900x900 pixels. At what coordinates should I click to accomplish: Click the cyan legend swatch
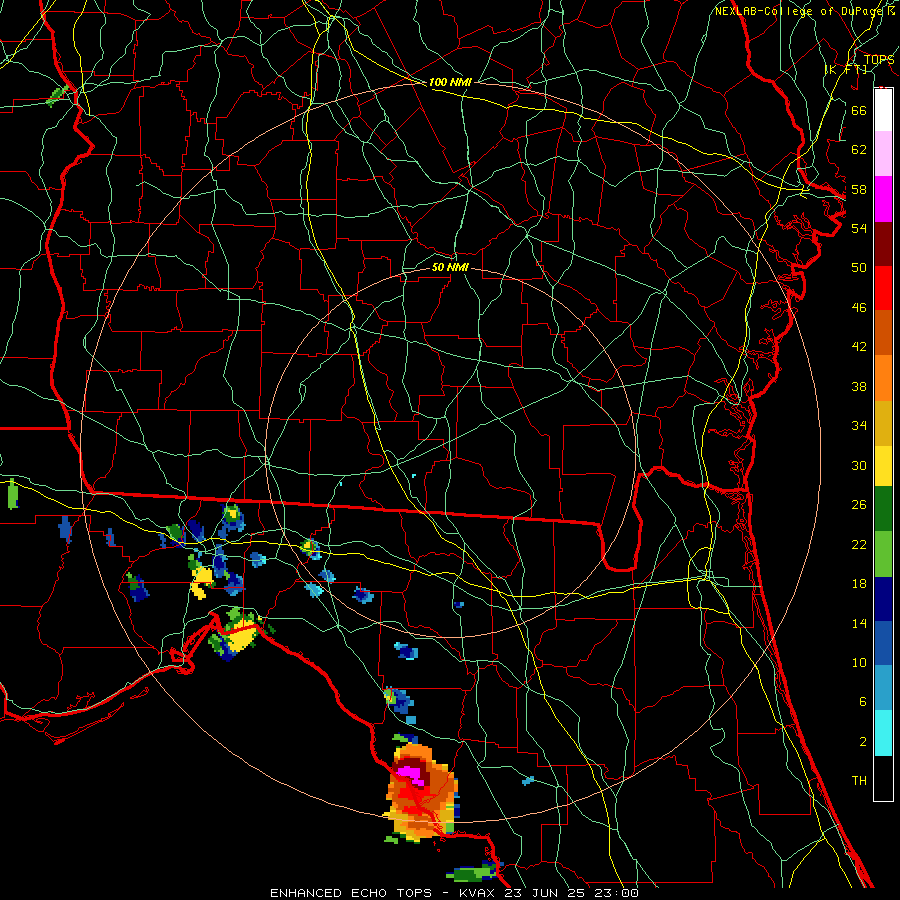click(x=883, y=733)
